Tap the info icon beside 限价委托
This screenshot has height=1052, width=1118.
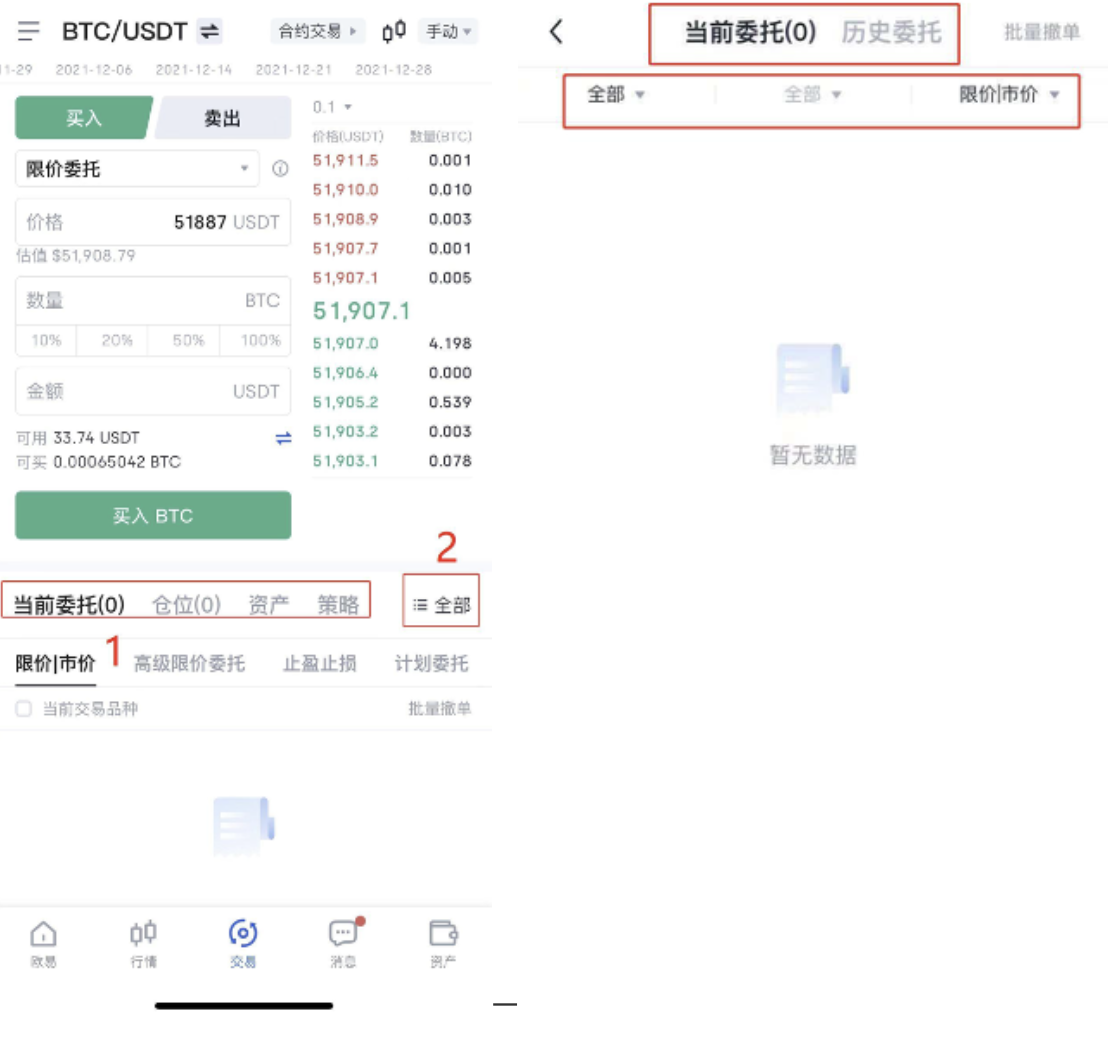pyautogui.click(x=281, y=169)
